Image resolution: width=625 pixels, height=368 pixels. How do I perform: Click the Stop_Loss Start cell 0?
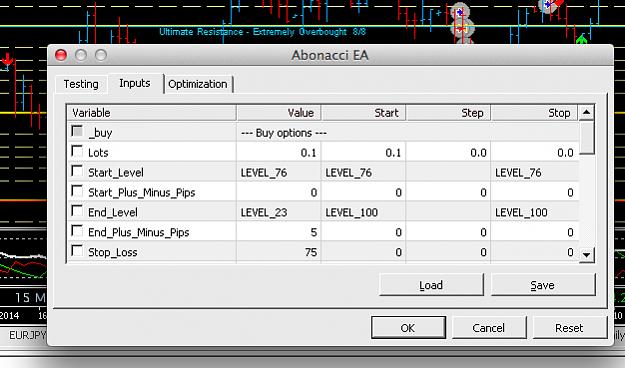(x=364, y=252)
